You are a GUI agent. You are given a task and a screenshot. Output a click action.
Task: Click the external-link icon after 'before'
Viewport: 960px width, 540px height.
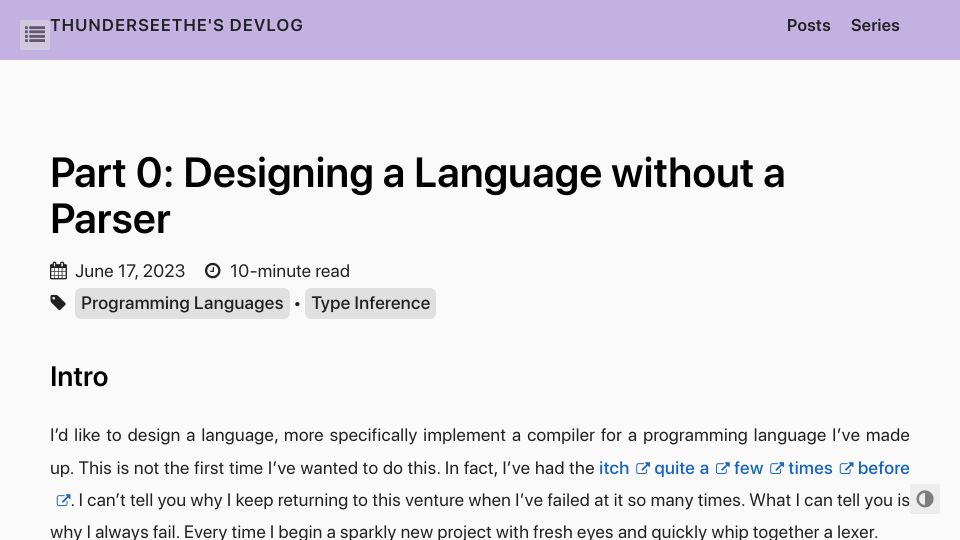pos(63,501)
